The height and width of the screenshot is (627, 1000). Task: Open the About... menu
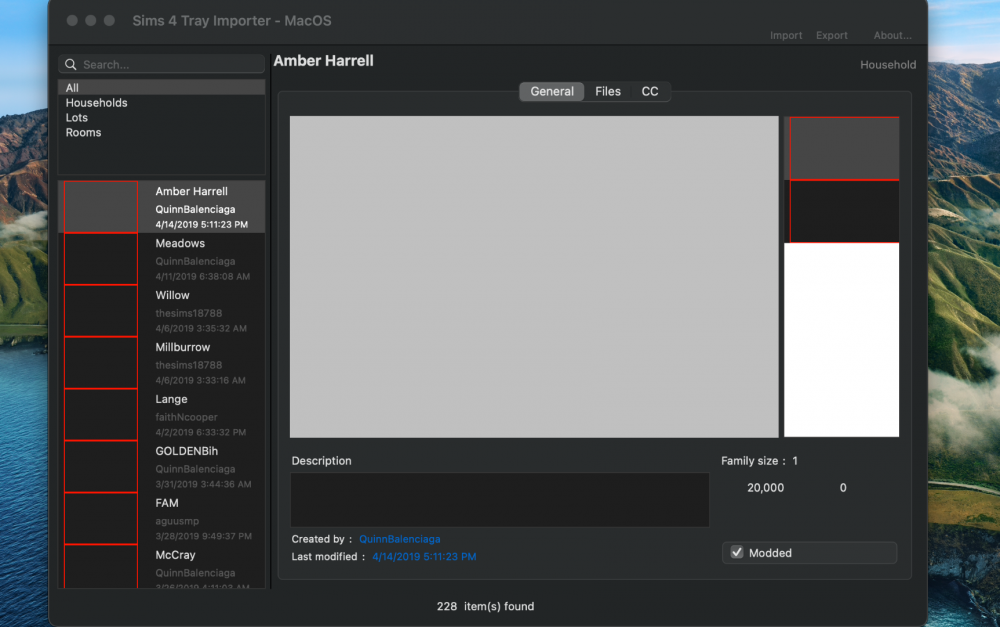[892, 35]
